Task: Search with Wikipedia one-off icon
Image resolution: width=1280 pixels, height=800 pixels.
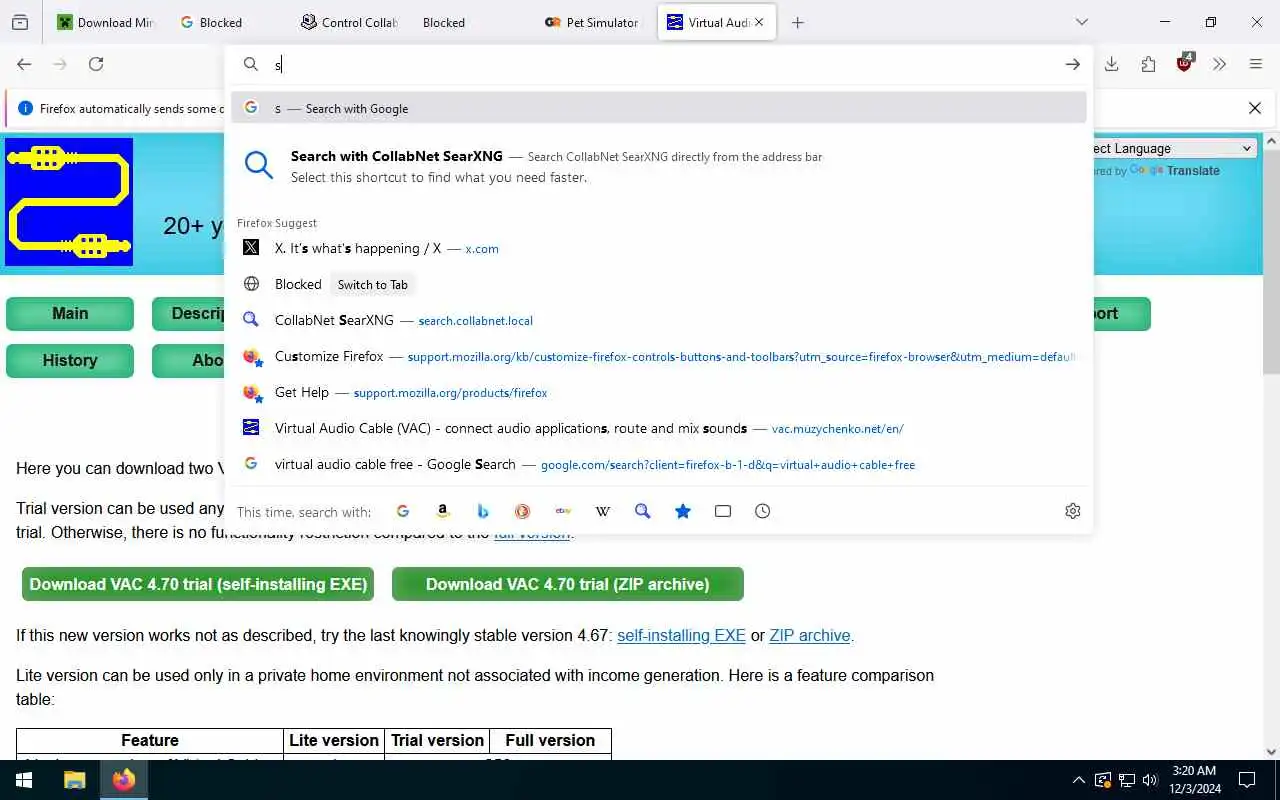Action: [603, 511]
